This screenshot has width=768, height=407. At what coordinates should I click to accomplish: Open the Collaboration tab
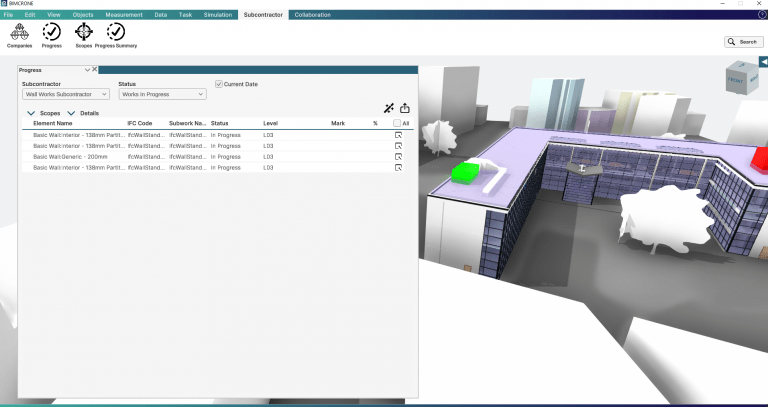coord(312,16)
